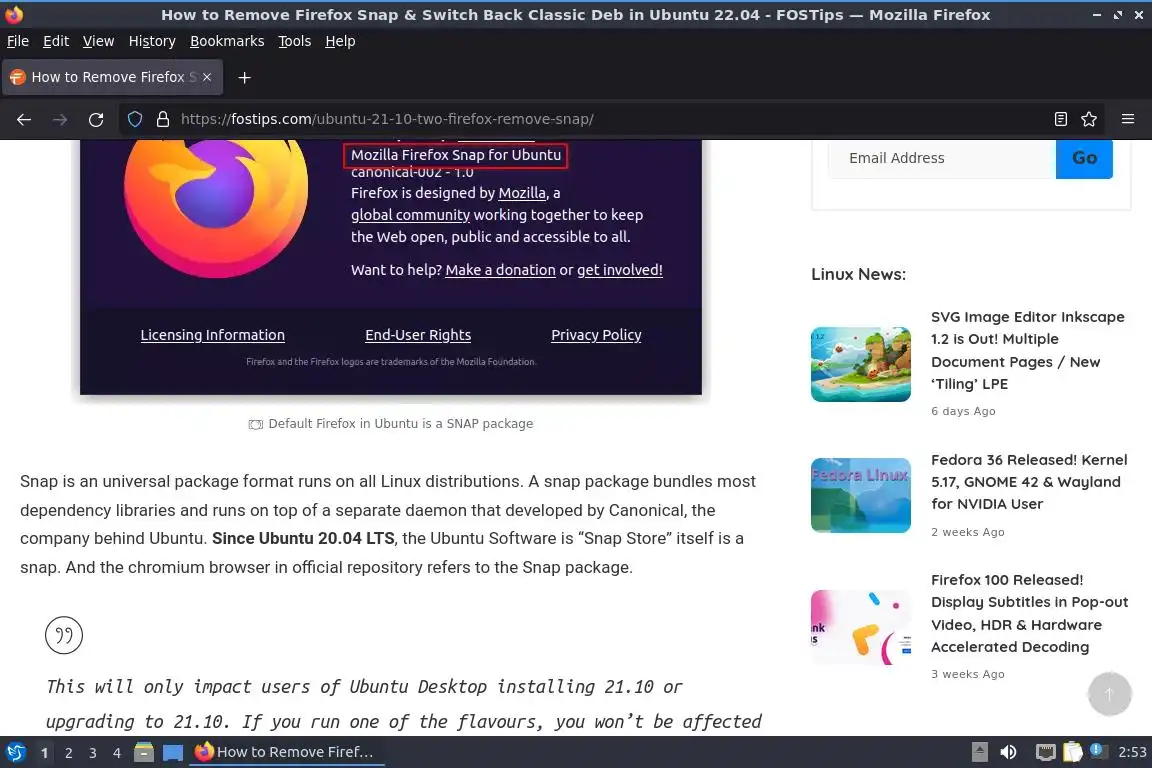Click the Firefox logo image in the article
The image size is (1152, 768).
pyautogui.click(x=215, y=208)
